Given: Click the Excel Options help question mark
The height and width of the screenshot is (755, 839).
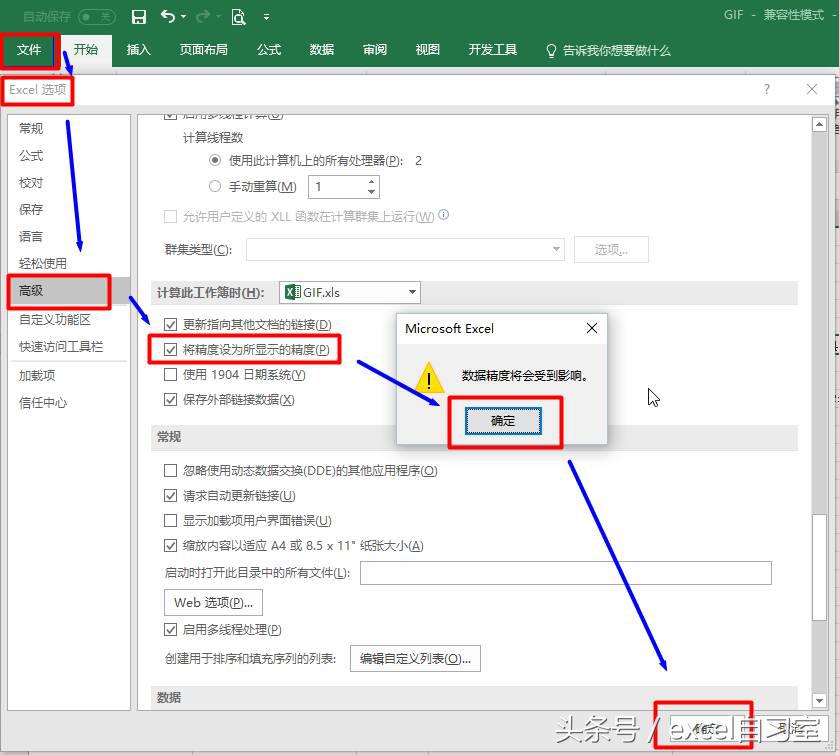Looking at the screenshot, I should tap(767, 89).
